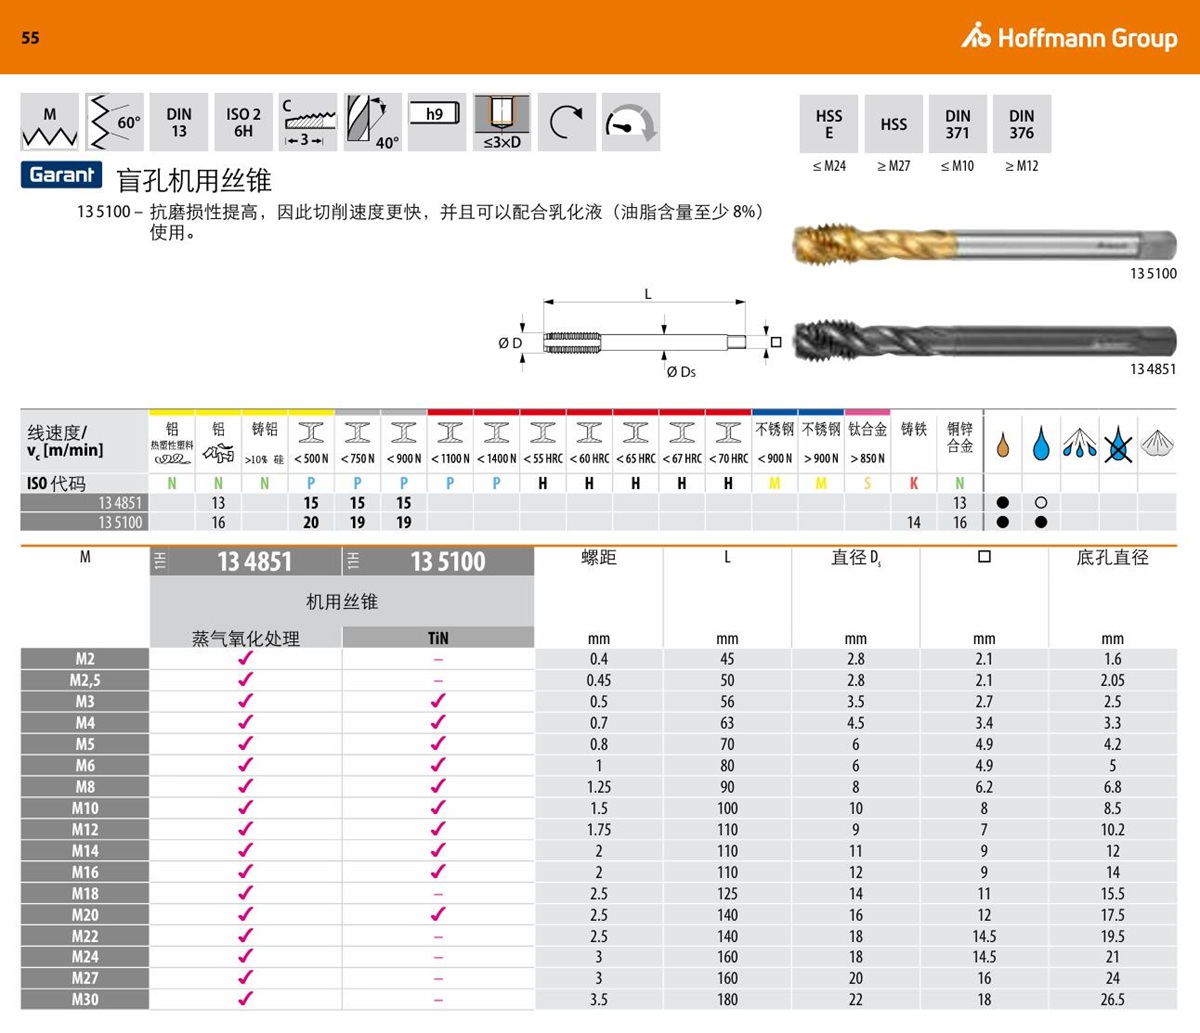Image resolution: width=1200 pixels, height=1033 pixels.
Task: Select the plain HSS icon above ≥M27
Action: click(894, 124)
